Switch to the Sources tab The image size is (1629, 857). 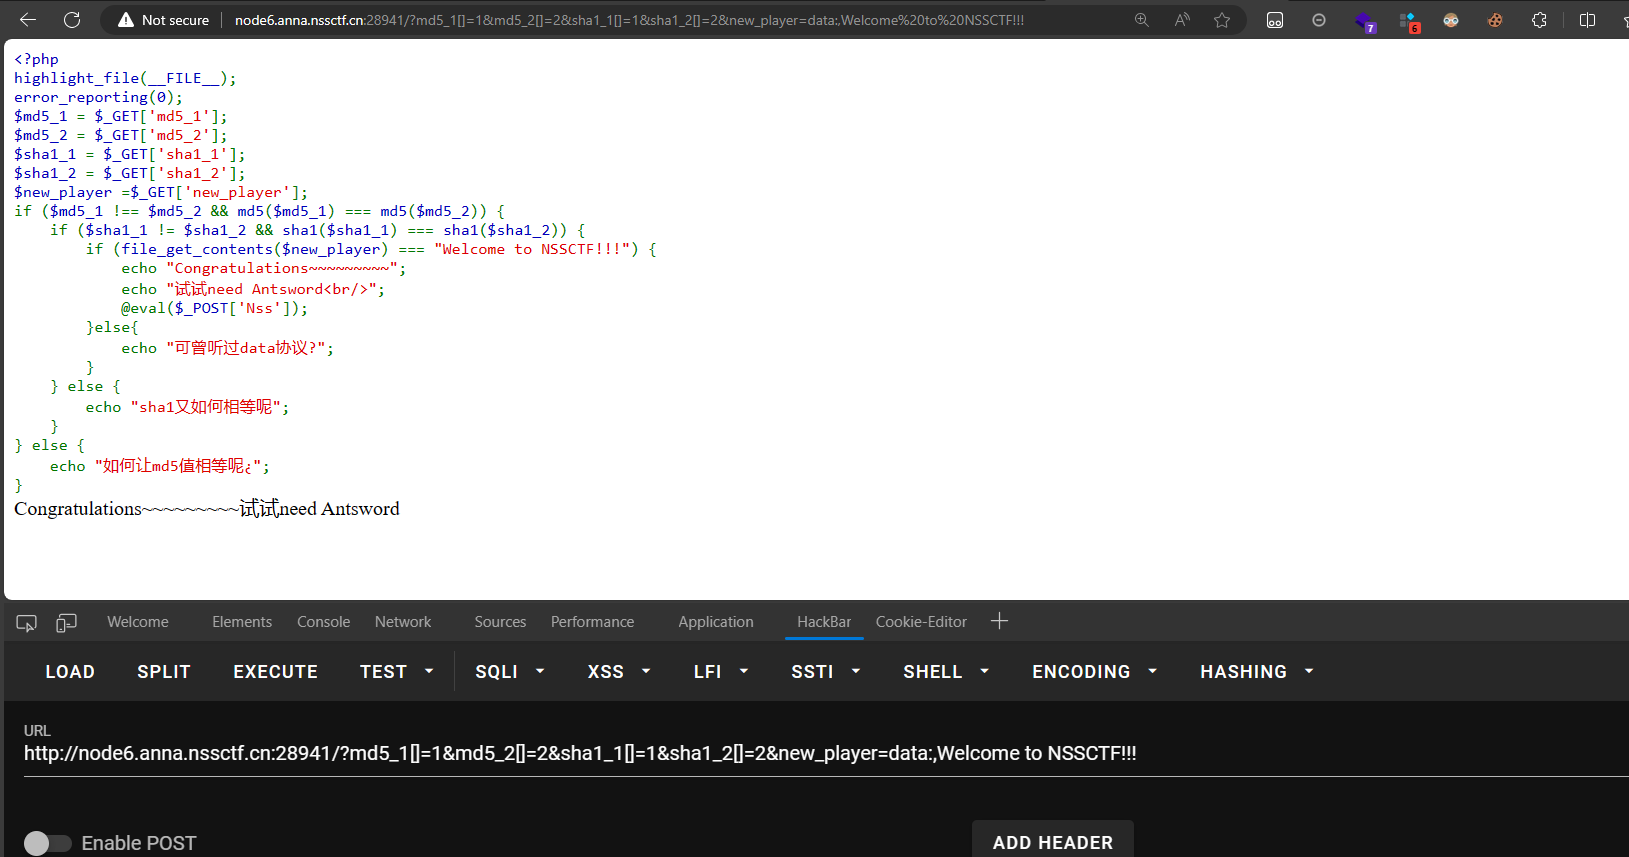tap(500, 622)
